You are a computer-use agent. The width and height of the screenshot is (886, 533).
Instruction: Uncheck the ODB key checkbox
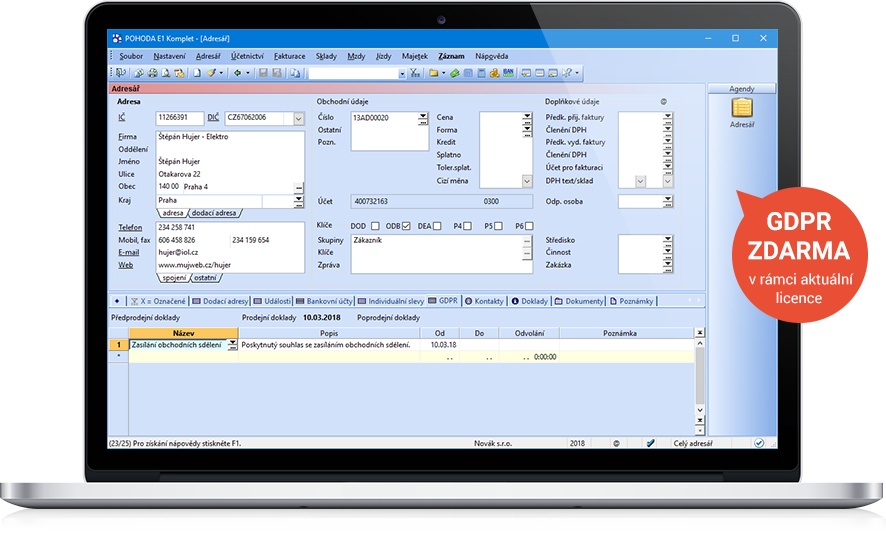click(407, 226)
